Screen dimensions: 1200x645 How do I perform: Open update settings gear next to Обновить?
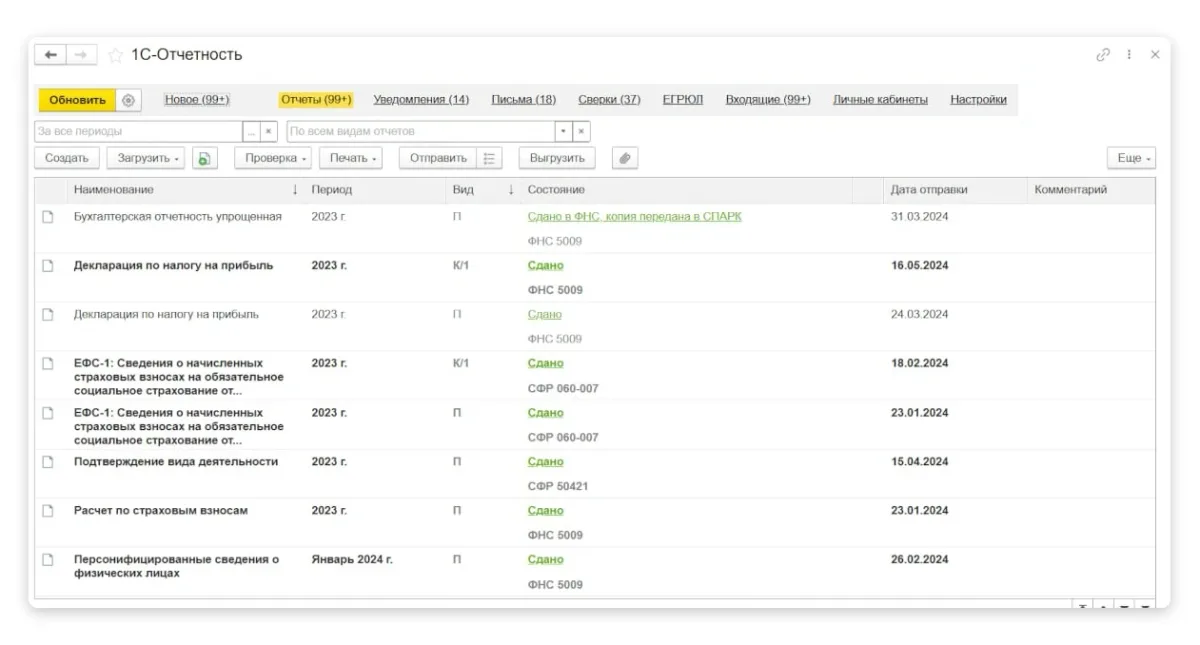coord(128,100)
